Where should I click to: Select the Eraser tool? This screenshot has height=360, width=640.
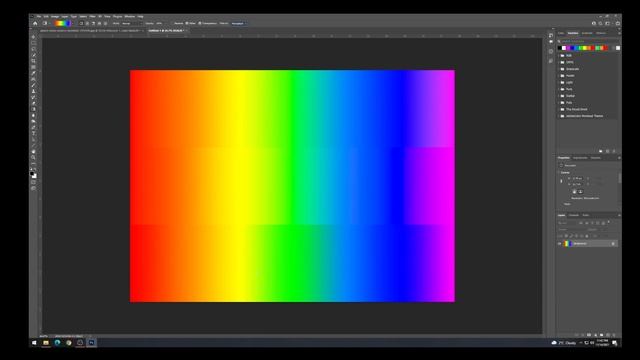click(x=33, y=103)
